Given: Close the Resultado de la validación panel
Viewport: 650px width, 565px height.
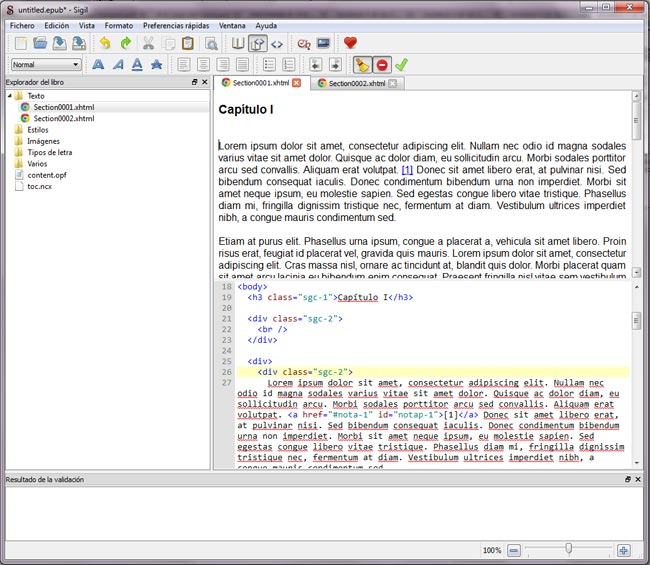Looking at the screenshot, I should (638, 479).
